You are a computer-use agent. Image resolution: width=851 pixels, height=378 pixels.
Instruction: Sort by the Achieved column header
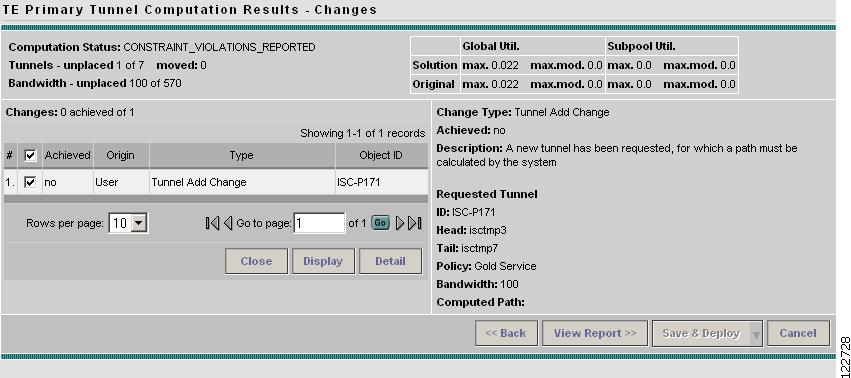67,155
